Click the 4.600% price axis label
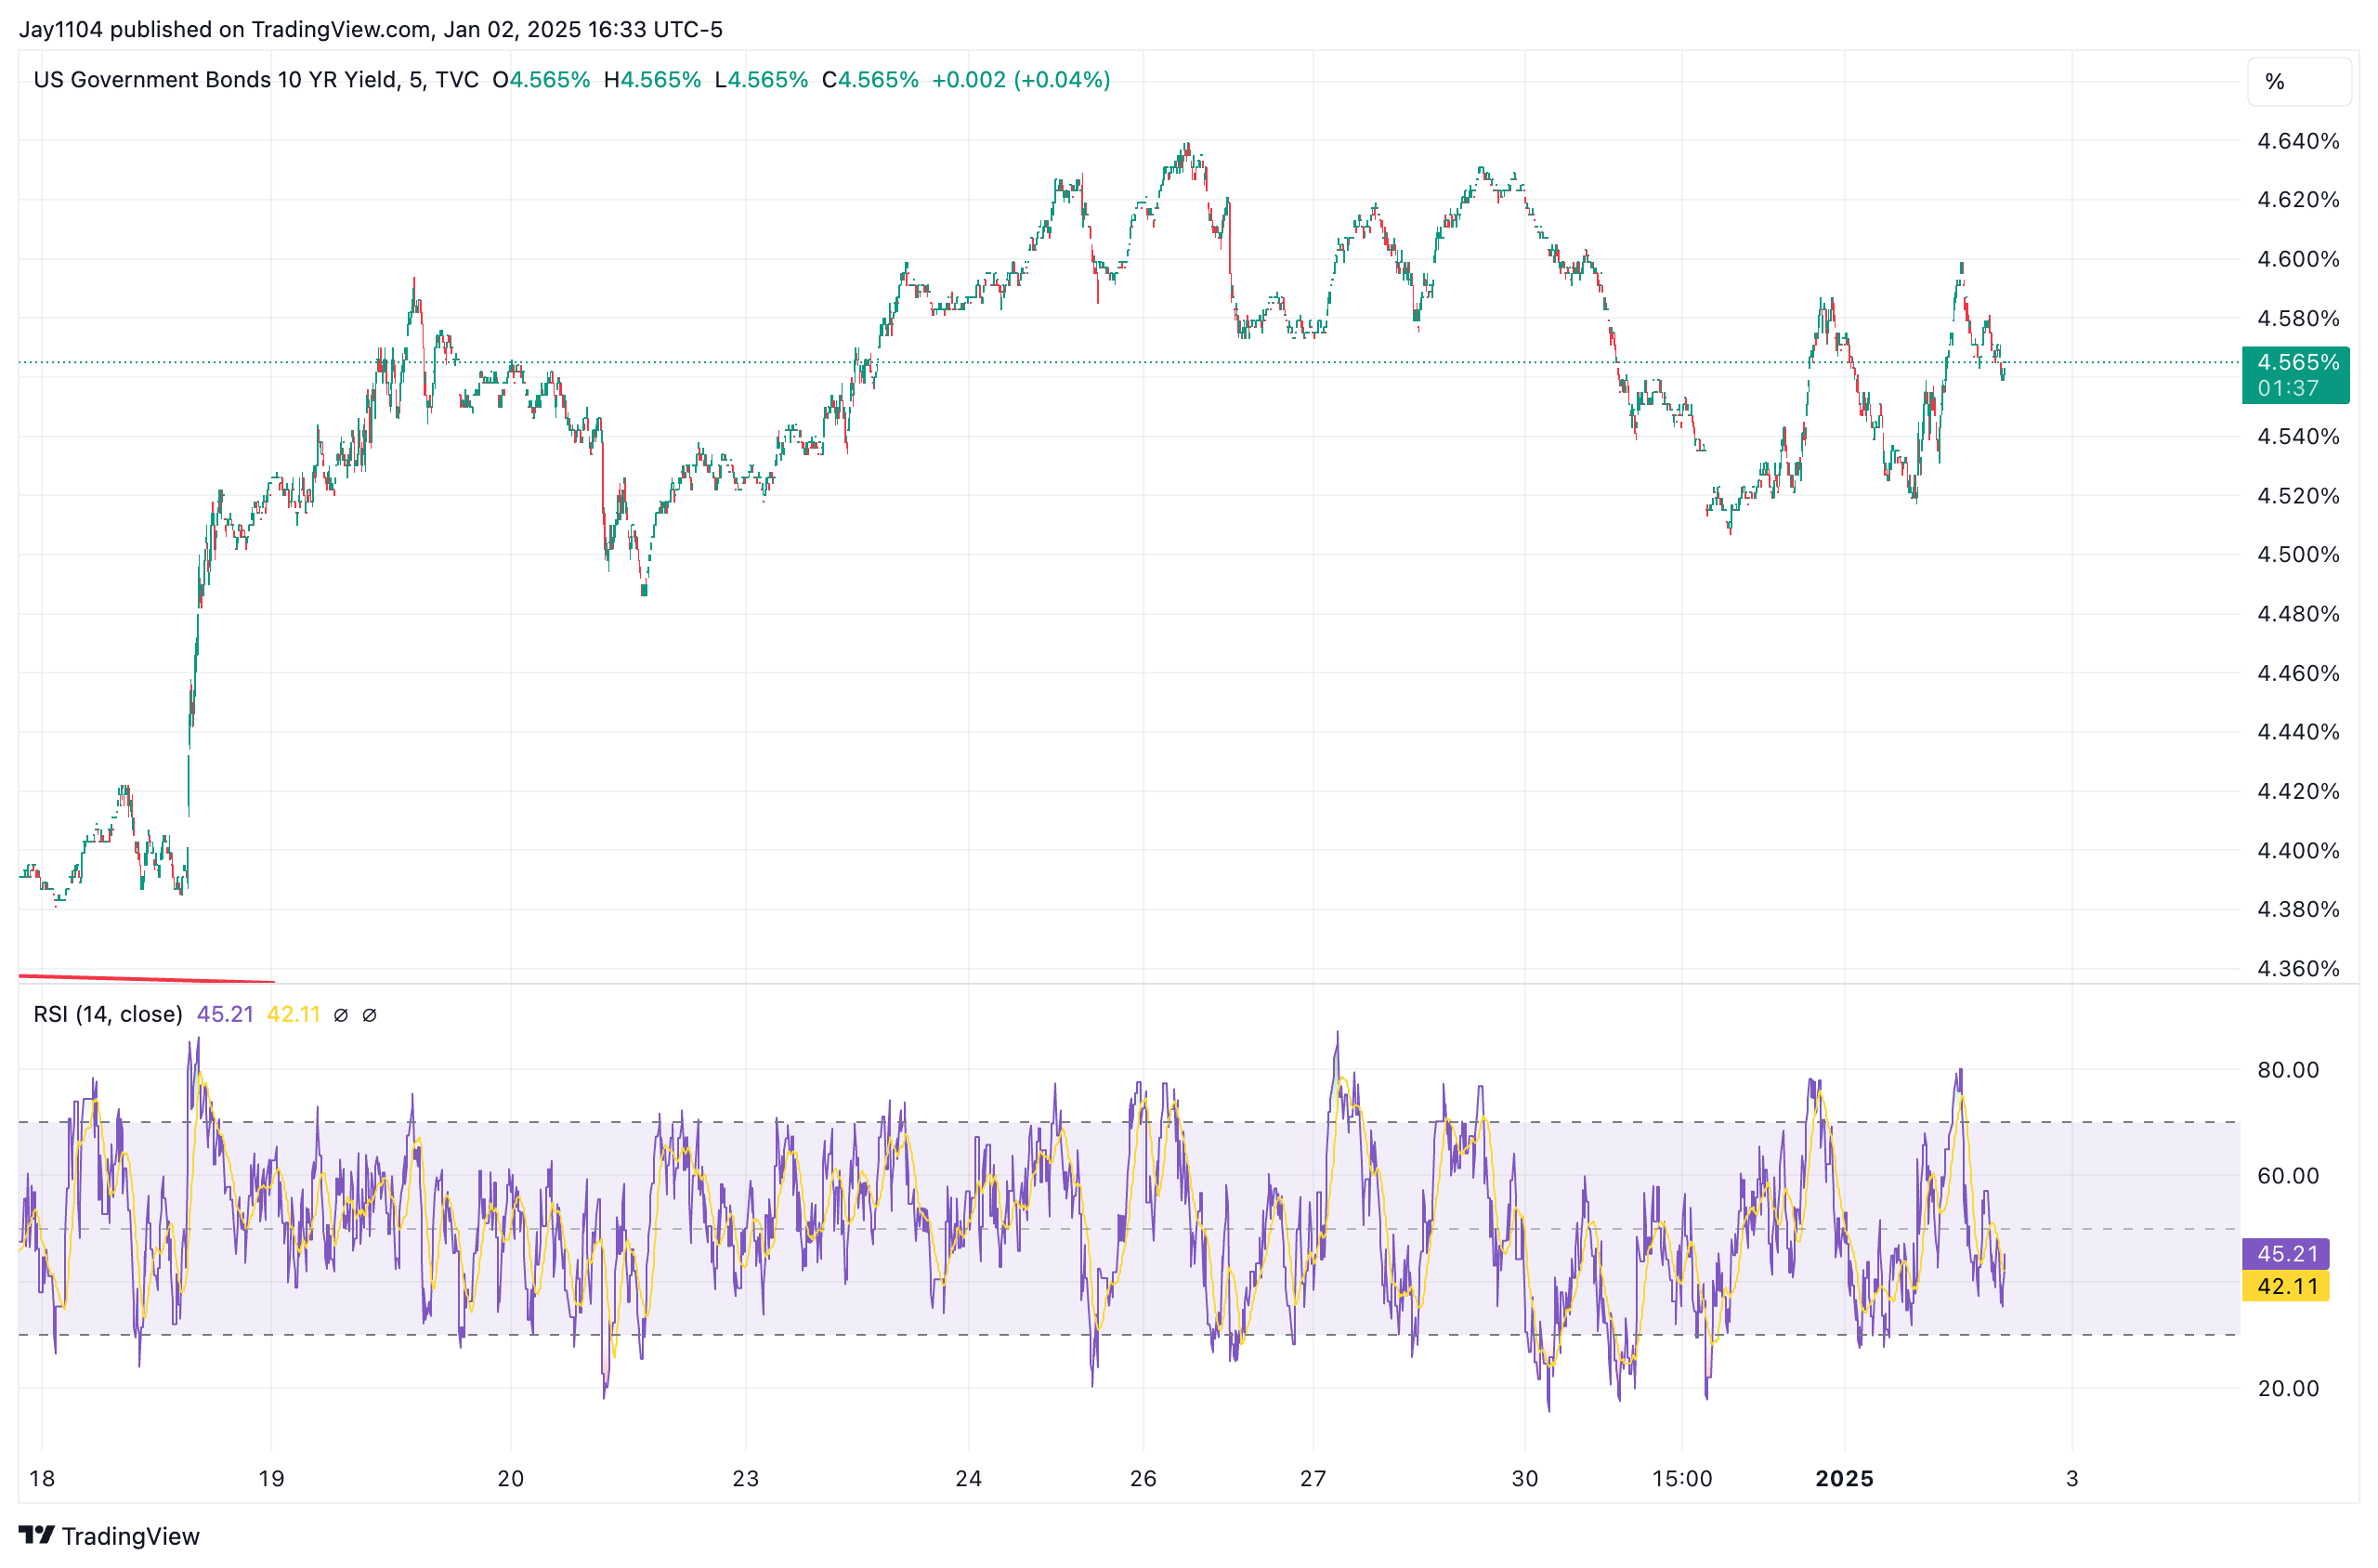 (x=2298, y=259)
